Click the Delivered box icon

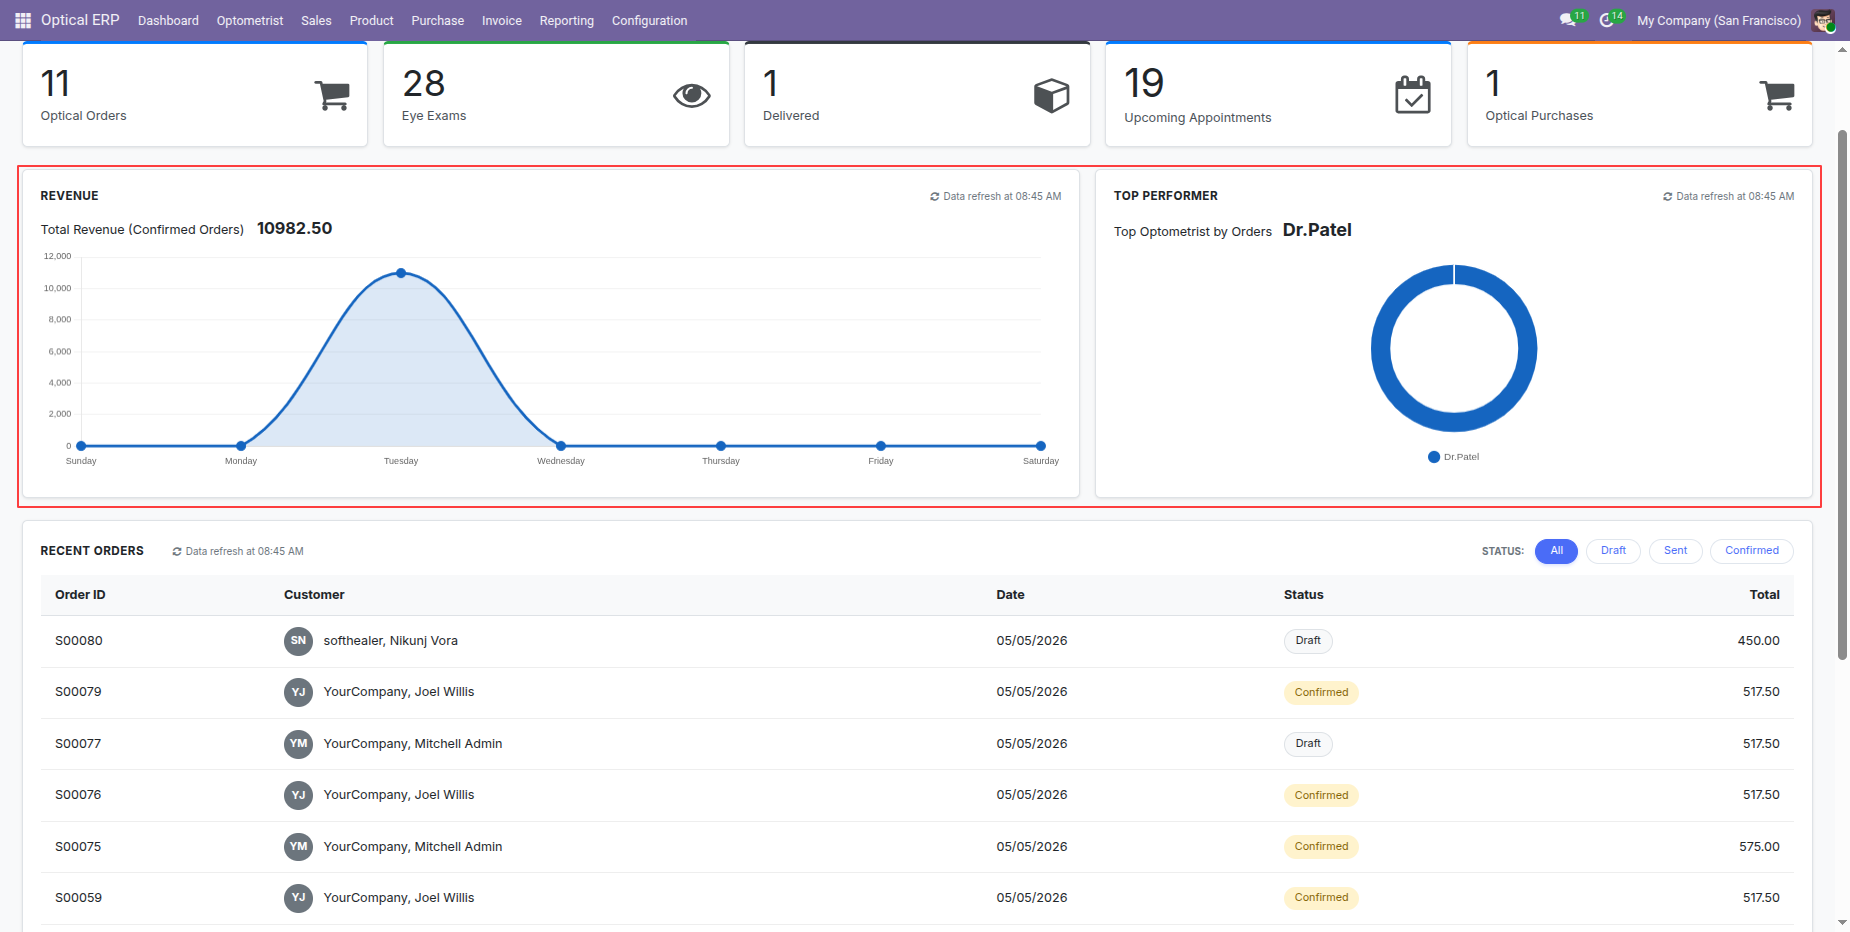[x=1051, y=95]
